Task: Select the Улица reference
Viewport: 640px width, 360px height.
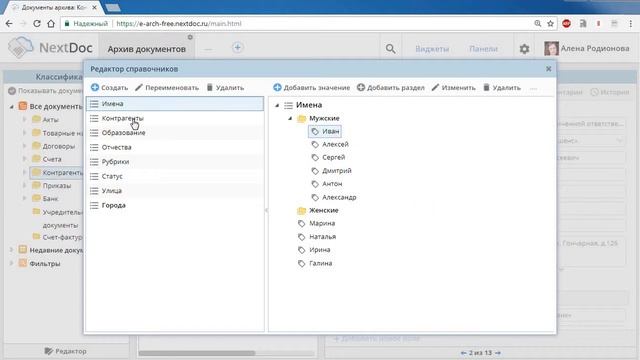Action: [175, 191]
